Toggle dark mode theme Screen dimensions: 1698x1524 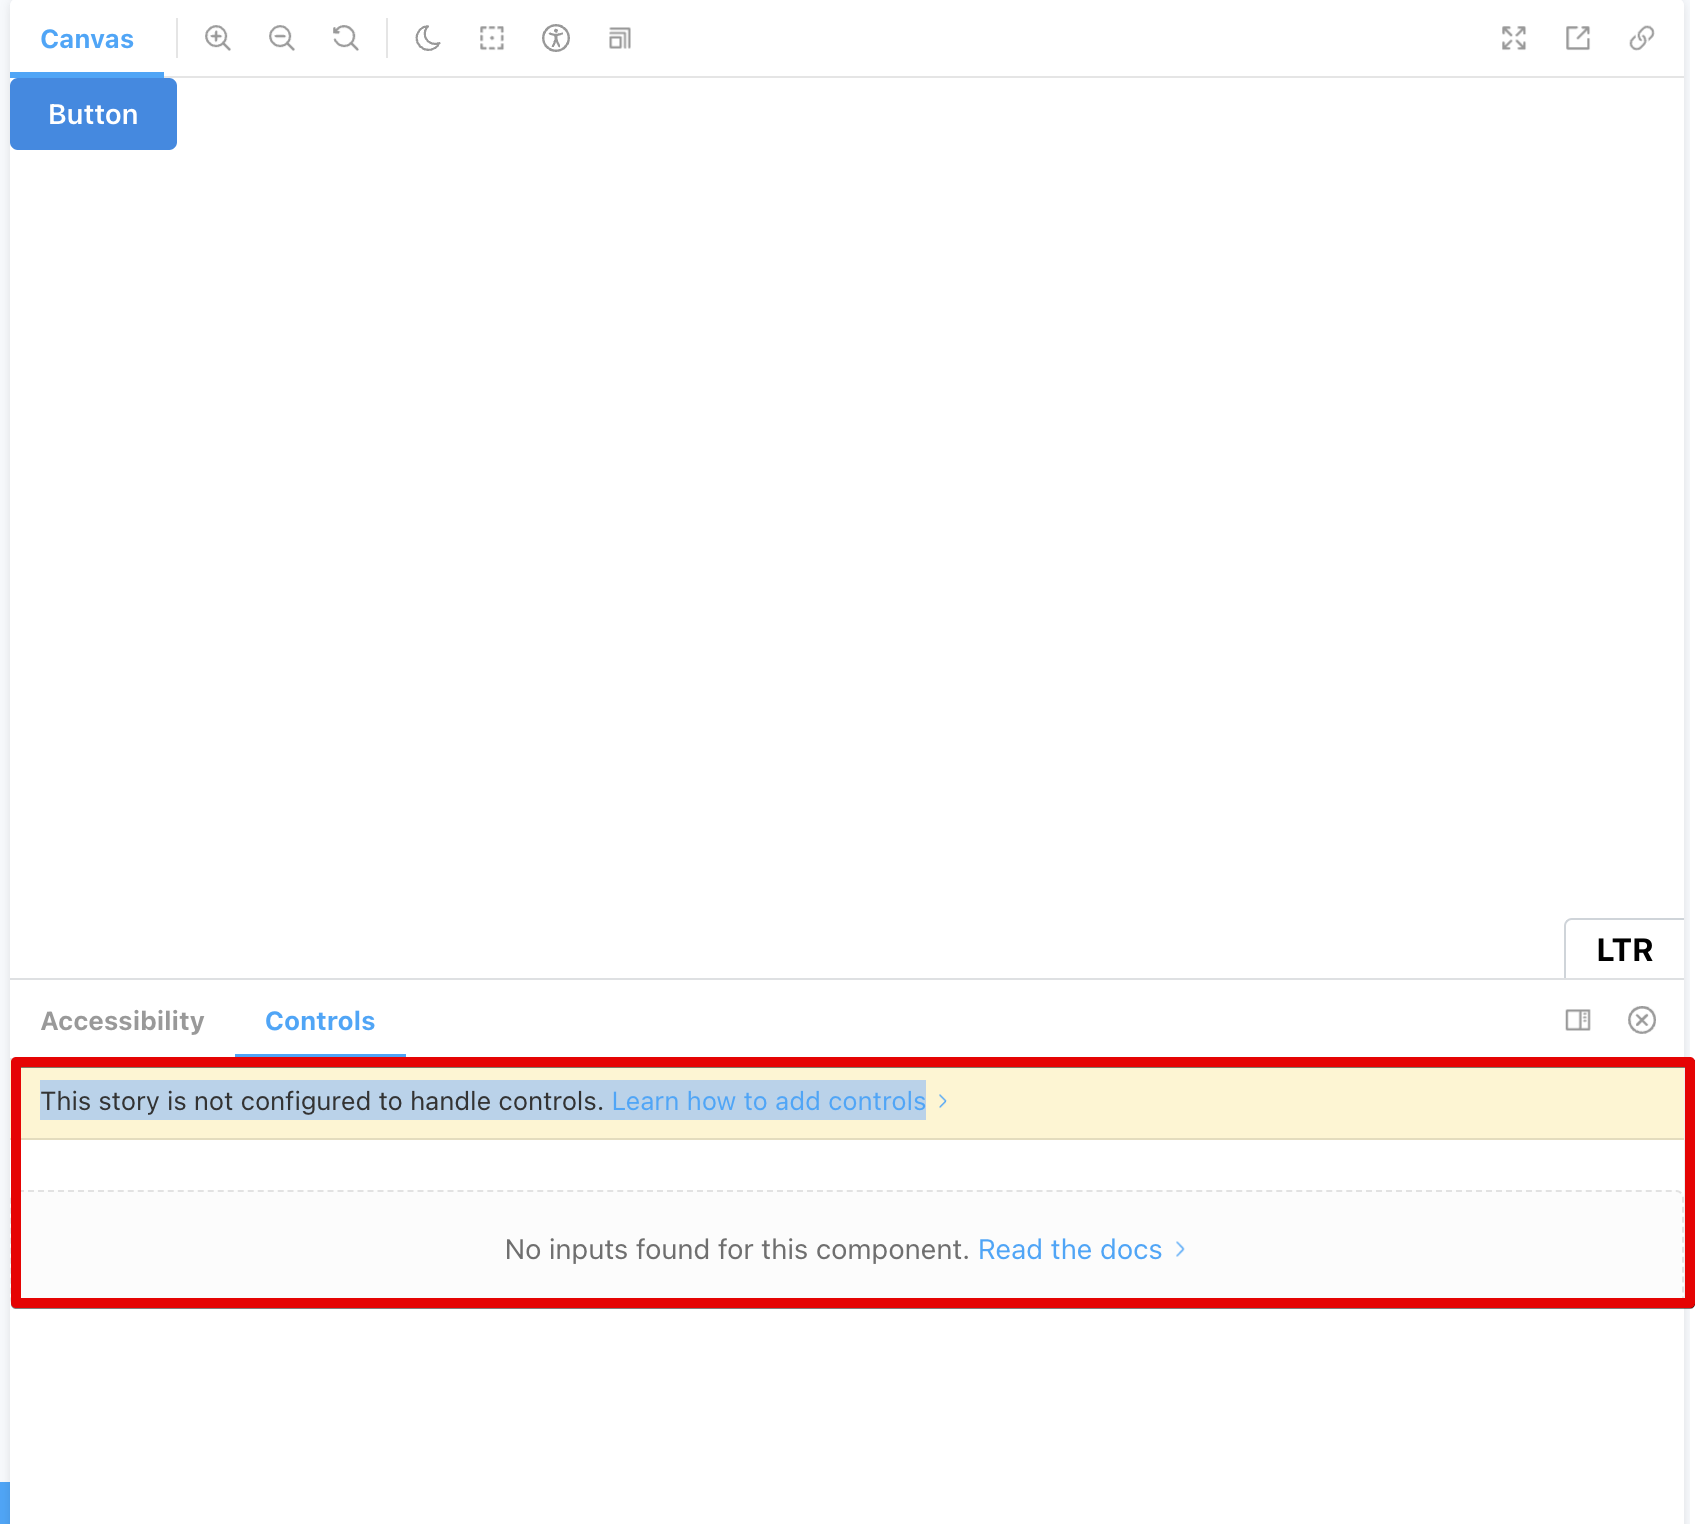[427, 38]
